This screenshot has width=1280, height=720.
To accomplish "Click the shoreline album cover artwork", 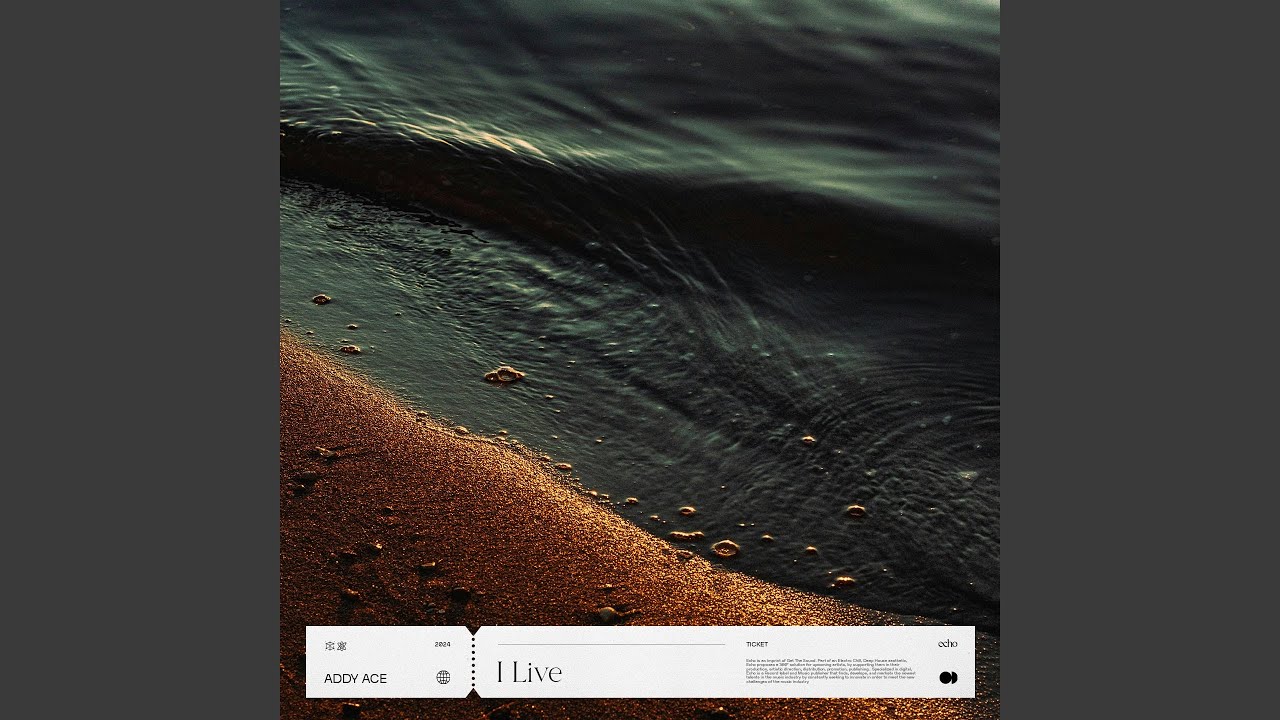I will (x=640, y=360).
